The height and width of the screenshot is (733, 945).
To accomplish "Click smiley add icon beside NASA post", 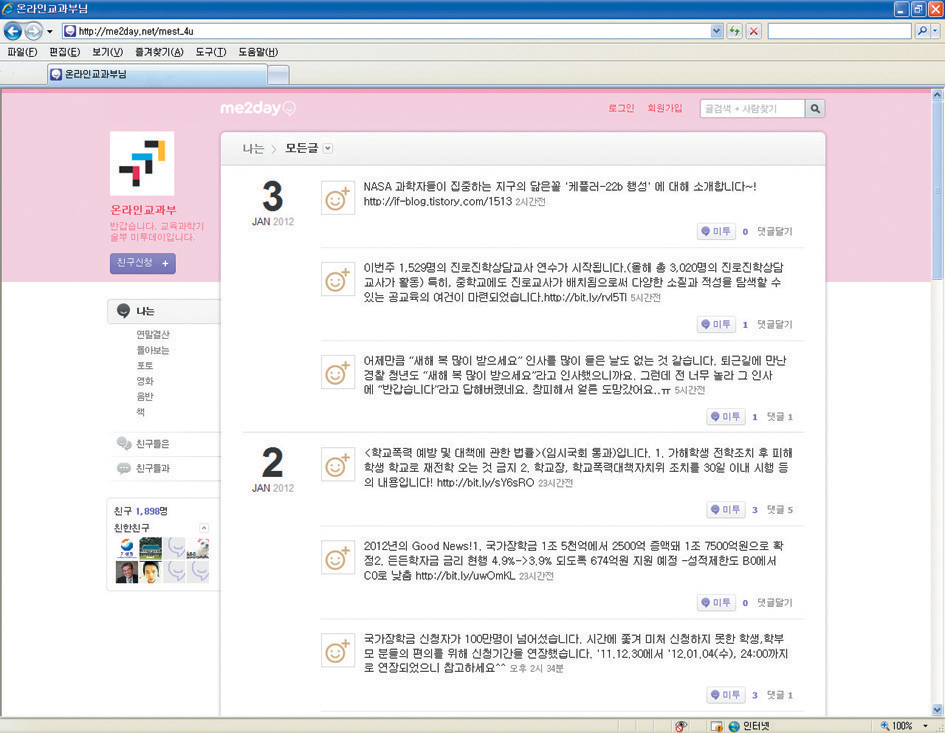I will point(338,198).
